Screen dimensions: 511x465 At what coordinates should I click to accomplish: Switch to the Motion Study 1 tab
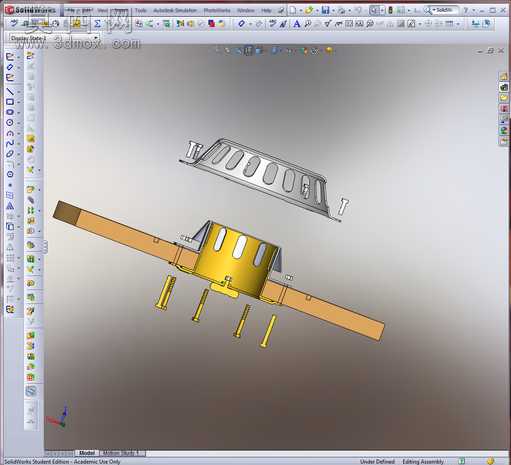[x=122, y=453]
